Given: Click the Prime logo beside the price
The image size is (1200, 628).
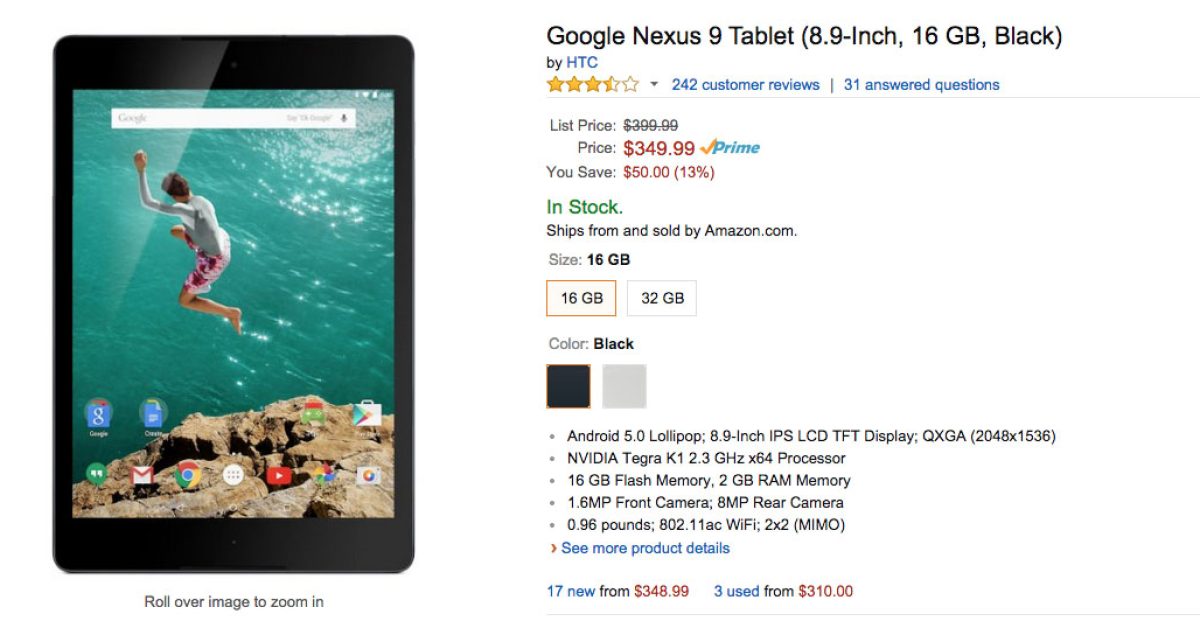Looking at the screenshot, I should [730, 147].
